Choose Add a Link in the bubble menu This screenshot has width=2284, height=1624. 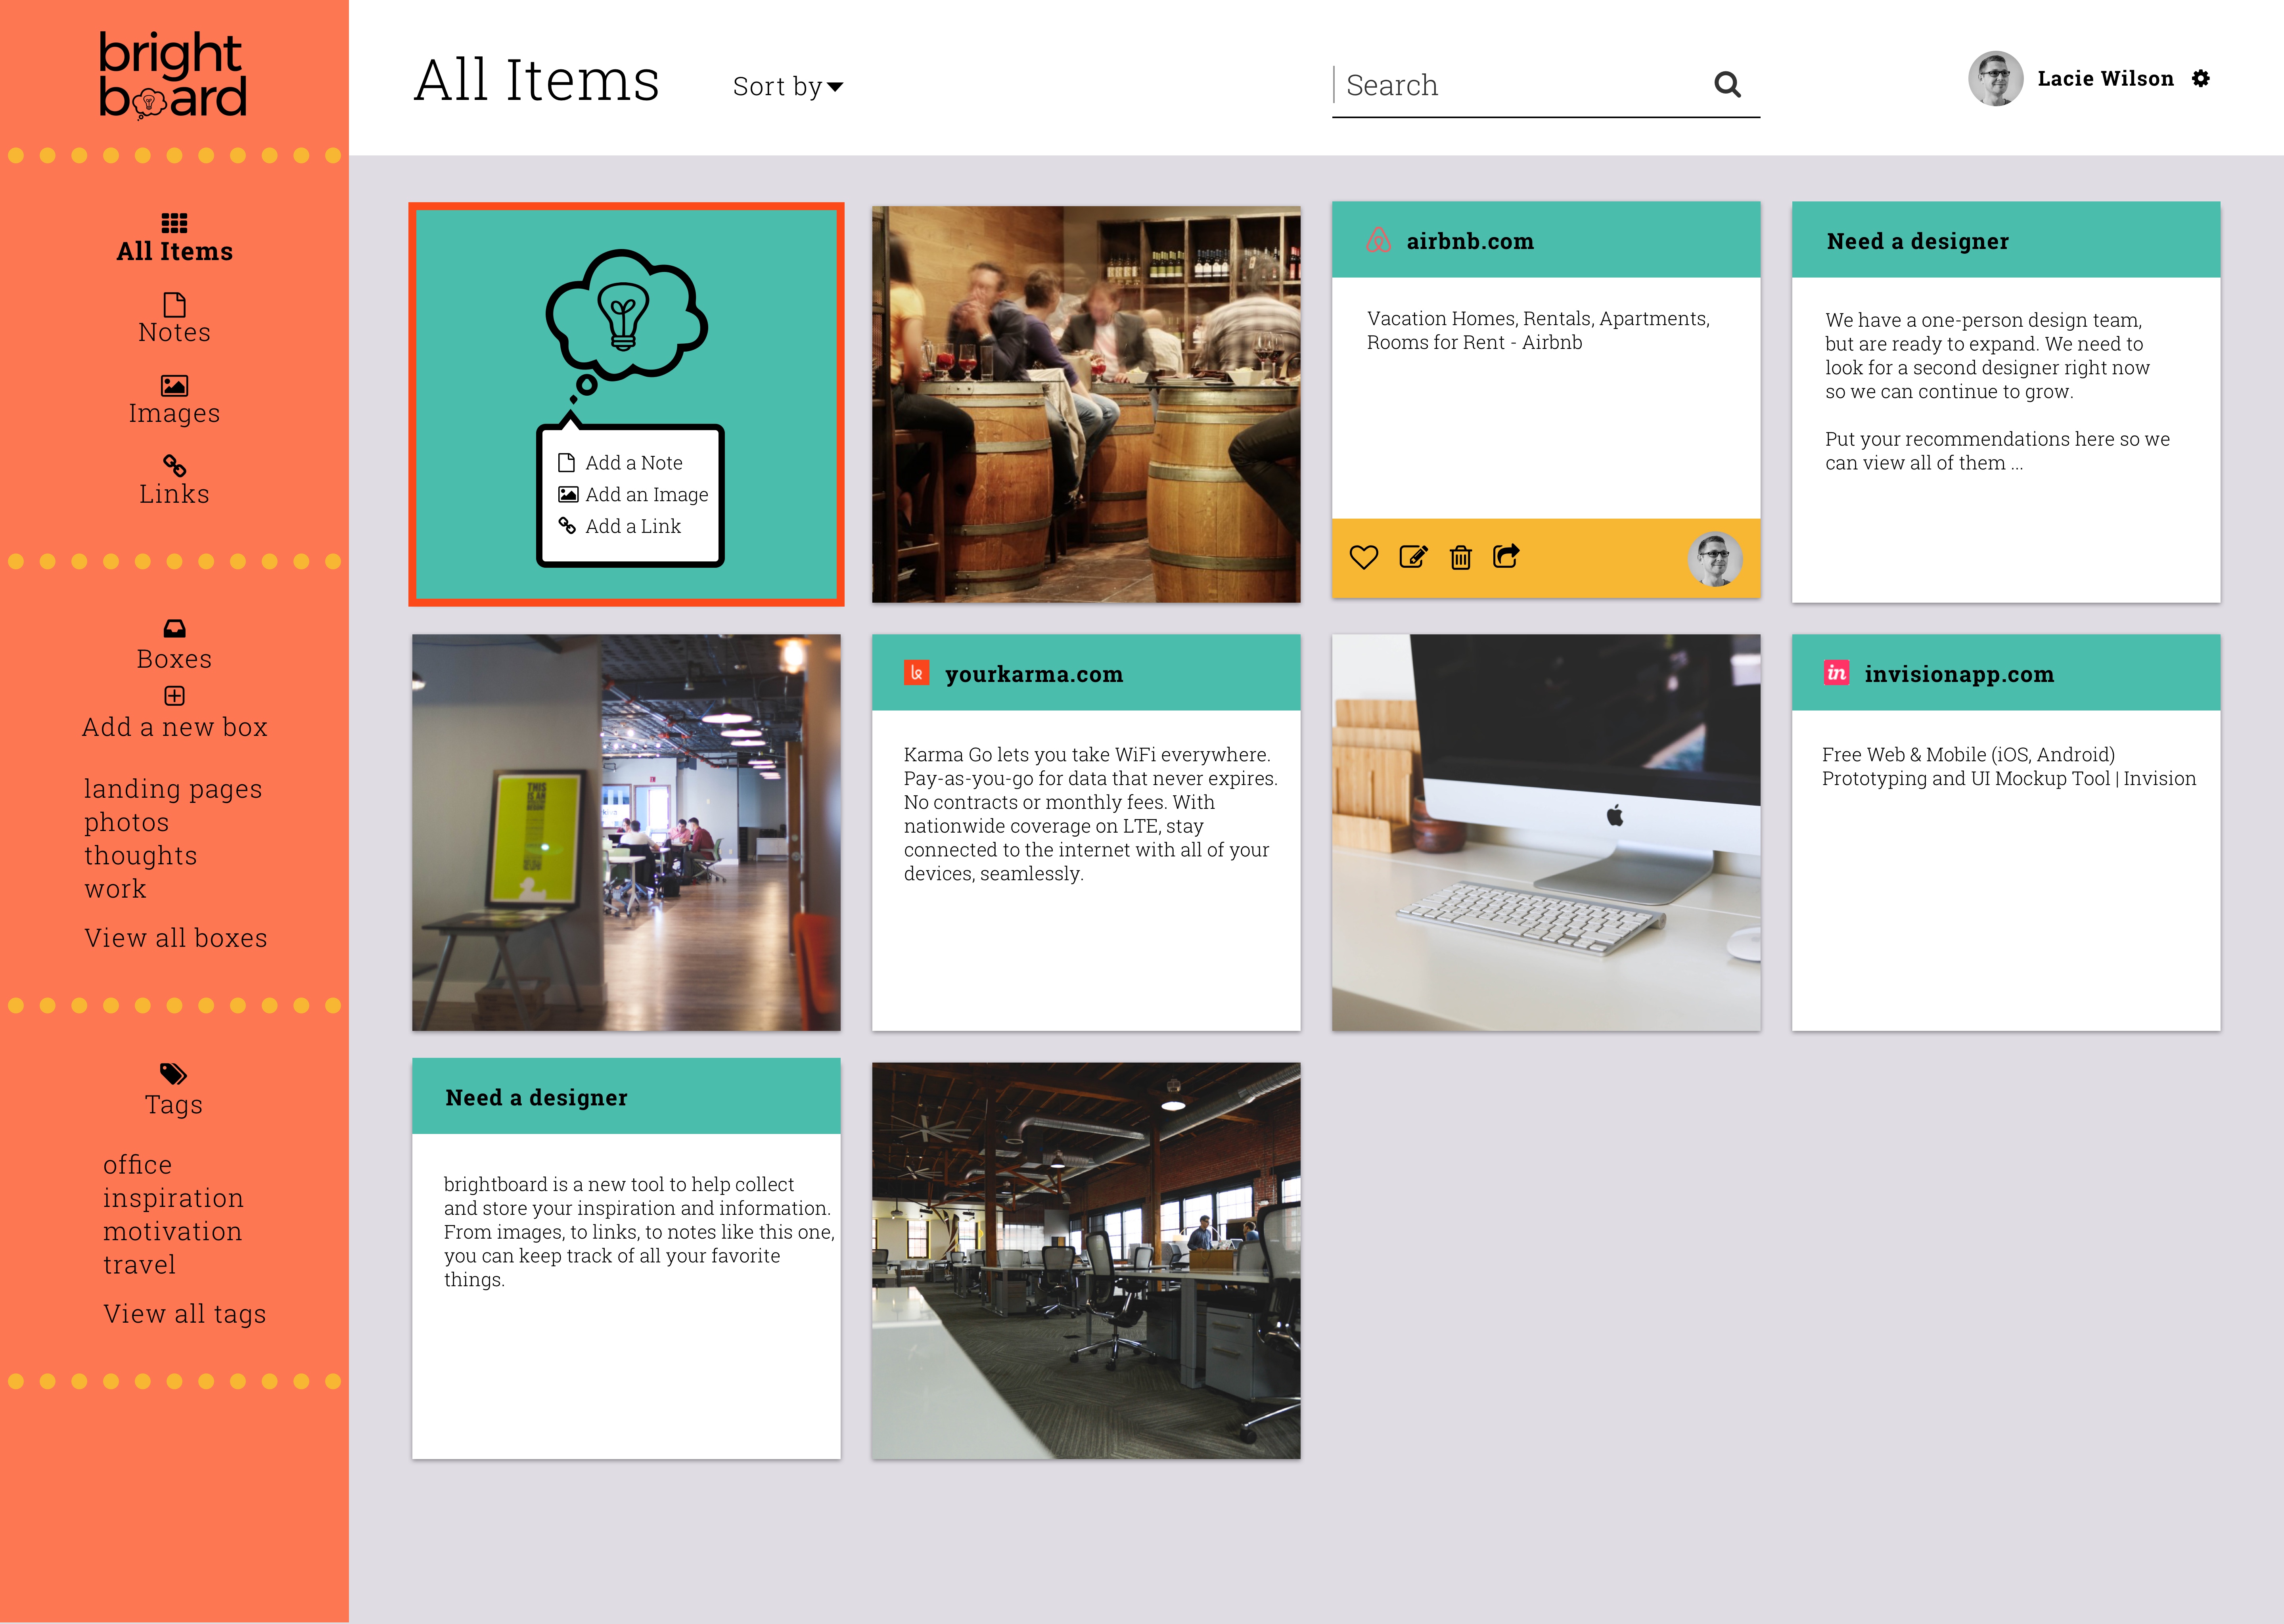point(633,526)
